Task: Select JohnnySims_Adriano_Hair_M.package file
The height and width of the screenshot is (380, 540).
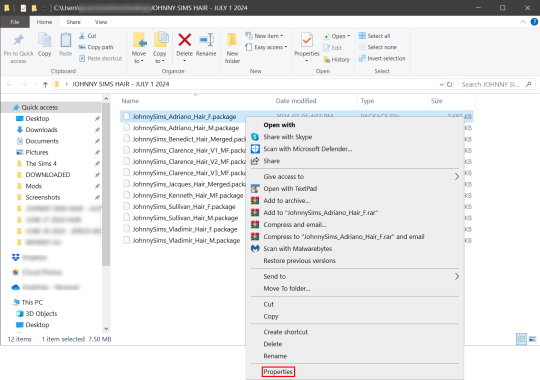Action: [186, 128]
